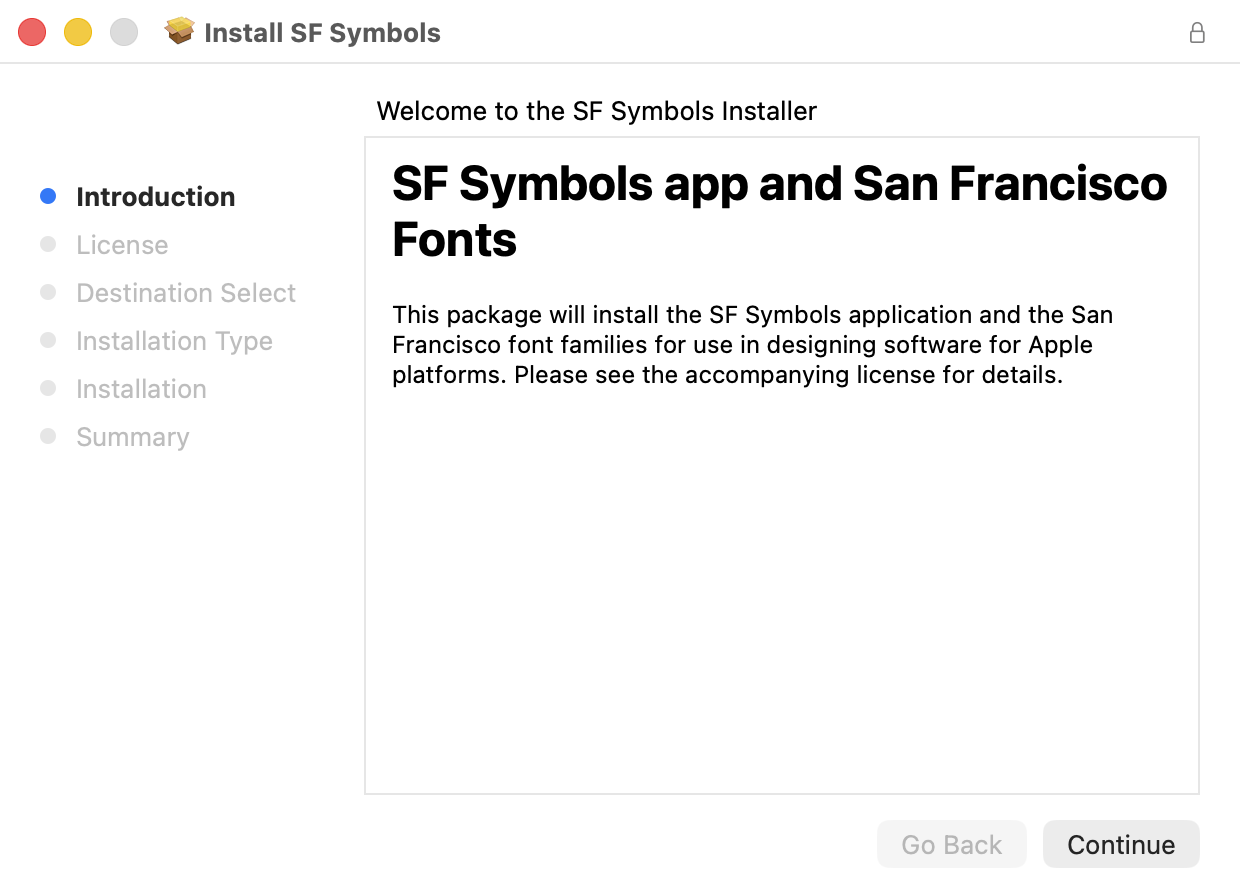Click the package box icon beside the window title
The height and width of the screenshot is (896, 1240).
[x=180, y=32]
